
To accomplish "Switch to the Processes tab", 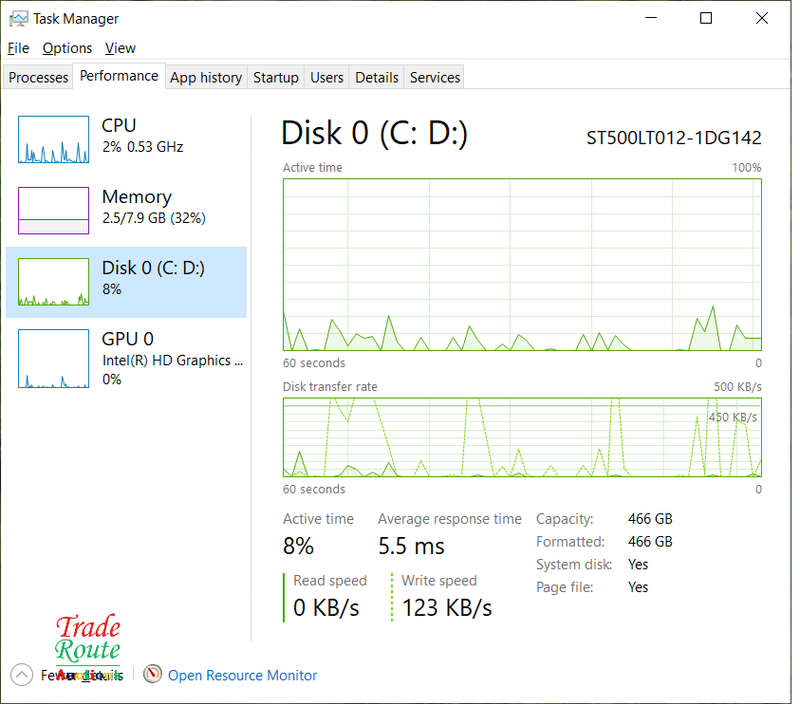I will pos(38,77).
